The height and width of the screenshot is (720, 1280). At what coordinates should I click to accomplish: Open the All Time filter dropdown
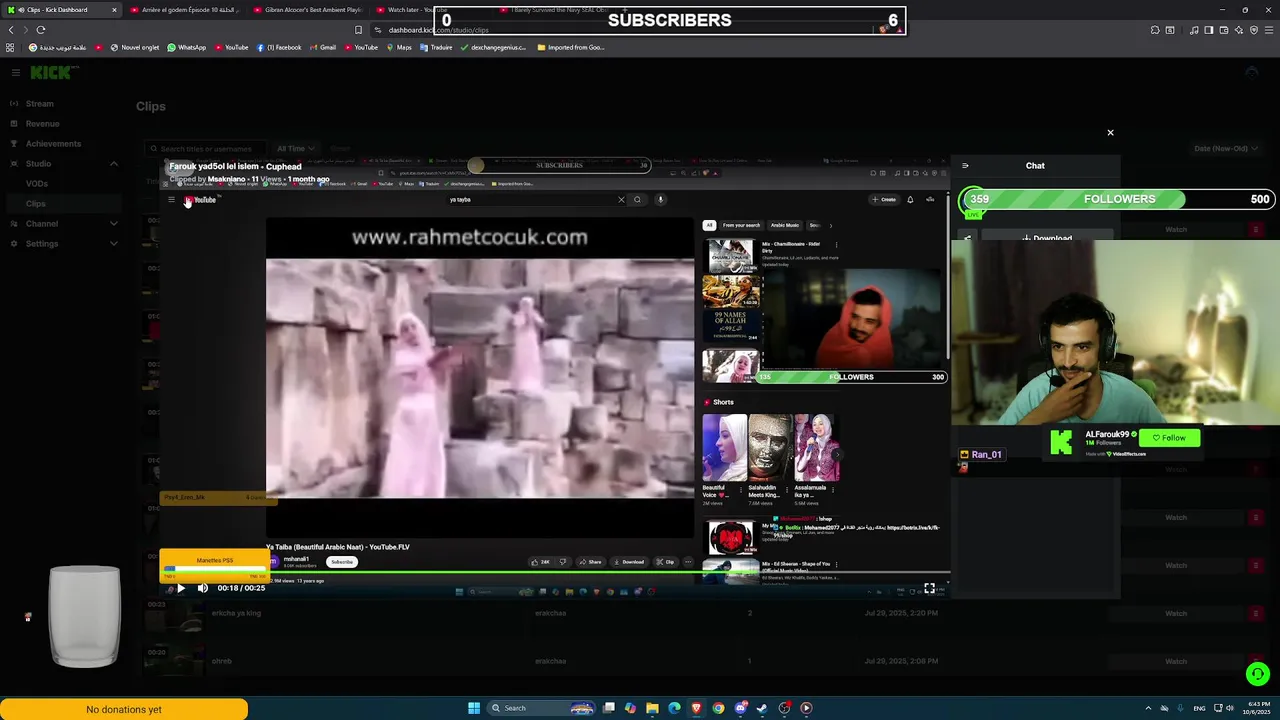295,149
